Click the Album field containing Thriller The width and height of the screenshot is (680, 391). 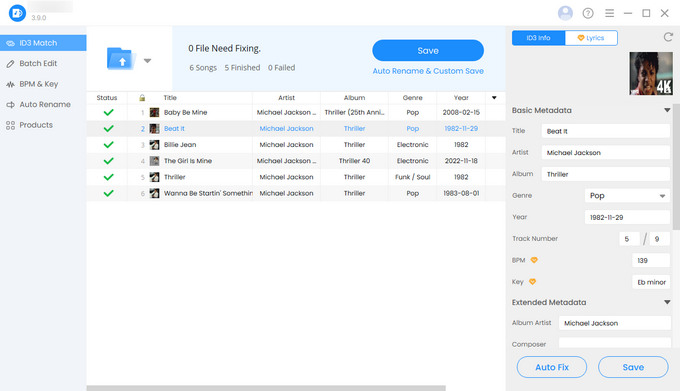(605, 174)
